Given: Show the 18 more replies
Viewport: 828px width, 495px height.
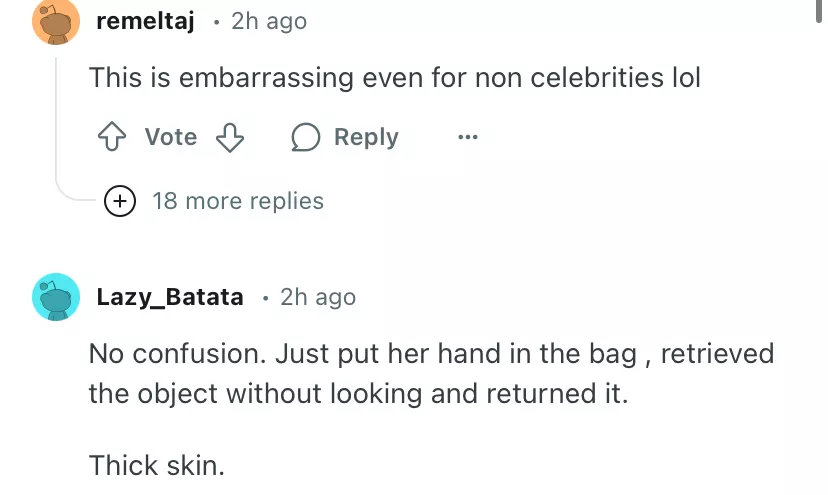Looking at the screenshot, I should tap(237, 201).
